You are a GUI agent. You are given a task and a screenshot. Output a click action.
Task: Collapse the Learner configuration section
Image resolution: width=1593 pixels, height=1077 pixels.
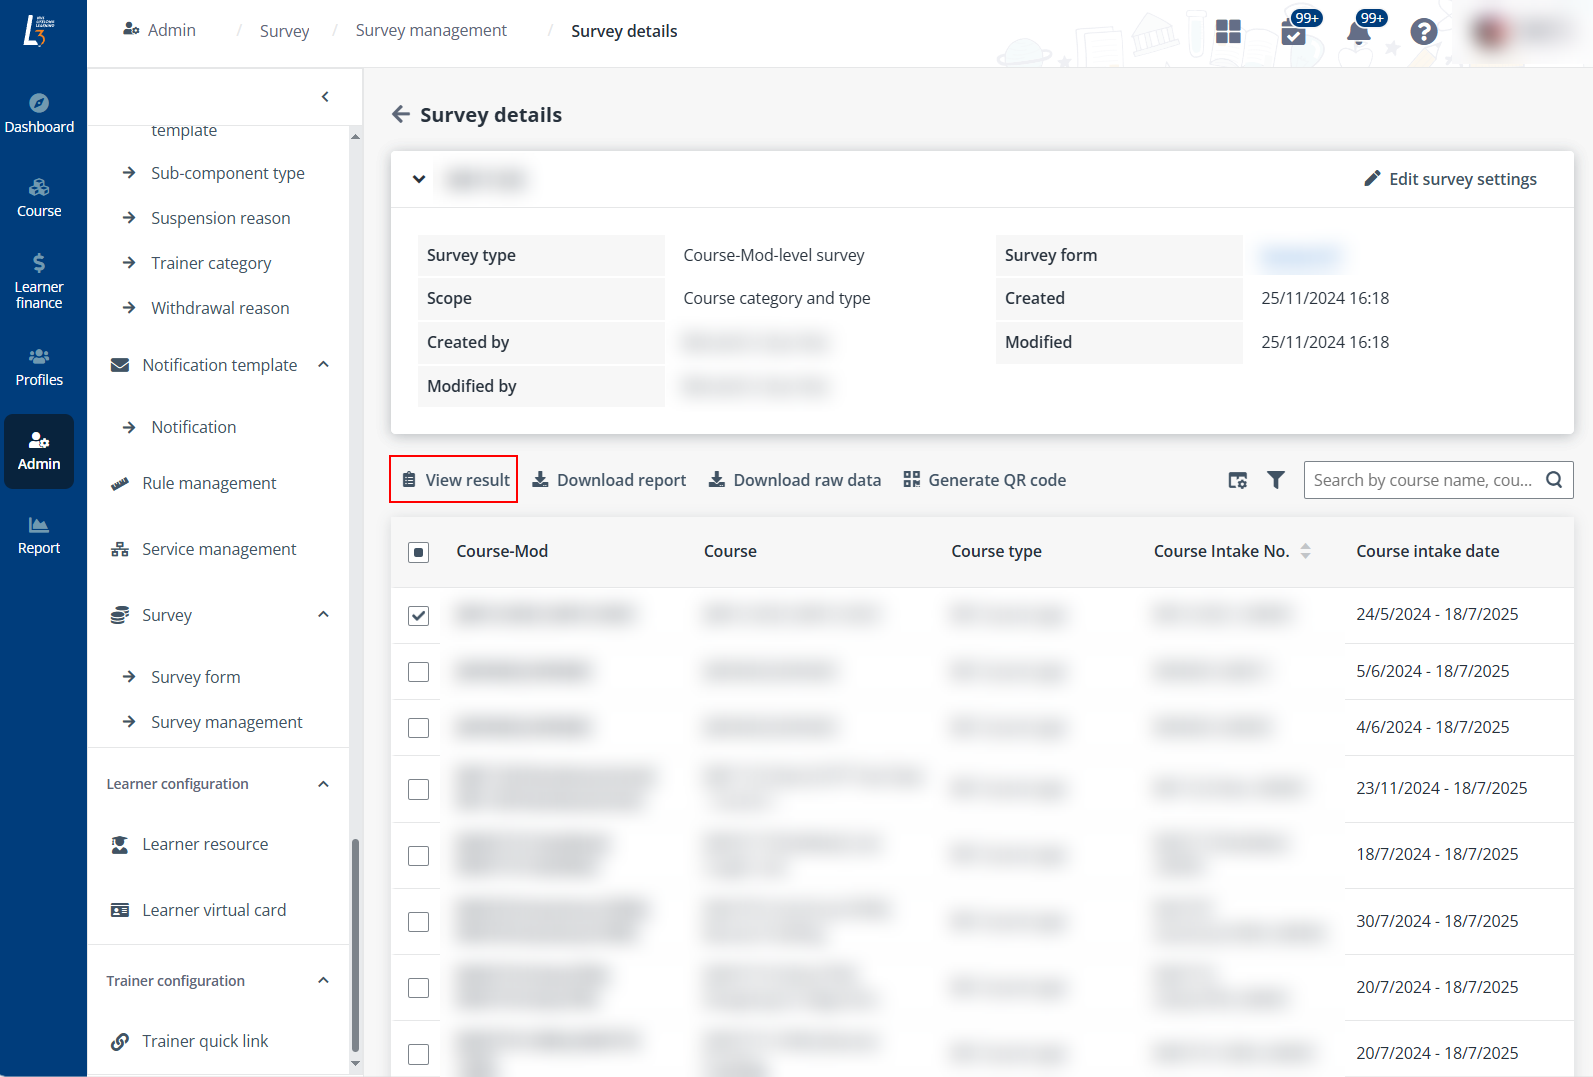pyautogui.click(x=323, y=784)
